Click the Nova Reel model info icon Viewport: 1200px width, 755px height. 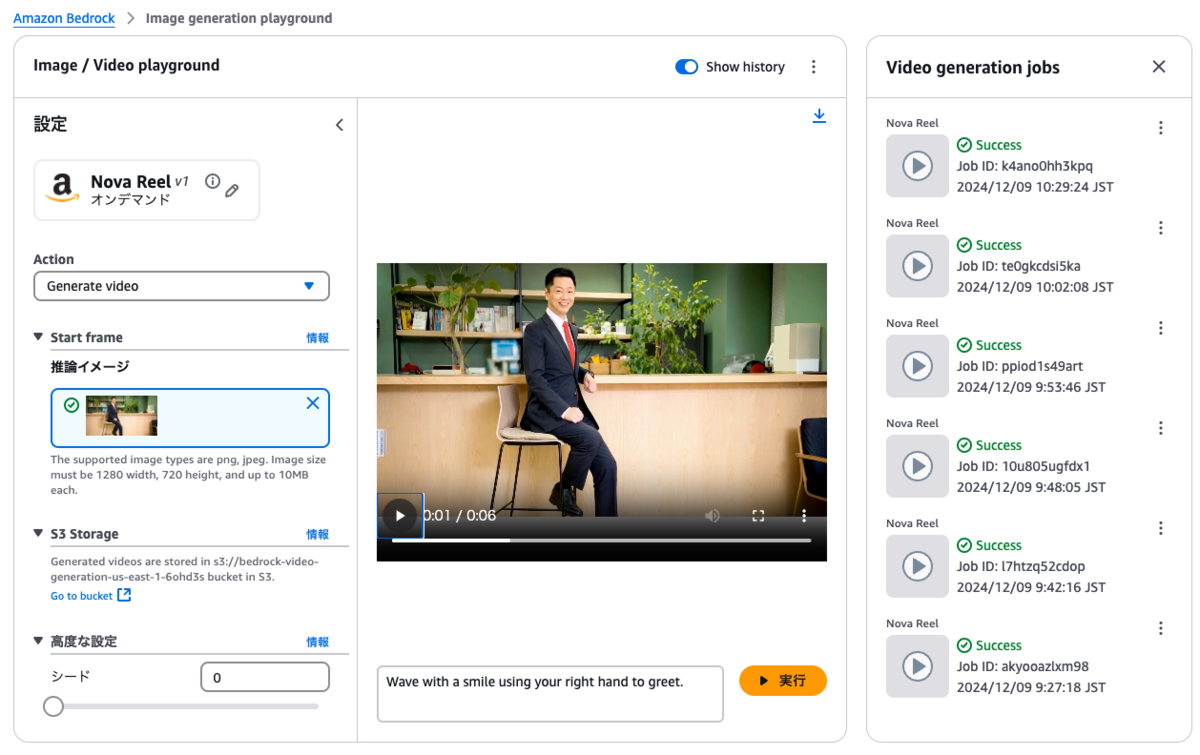click(212, 181)
